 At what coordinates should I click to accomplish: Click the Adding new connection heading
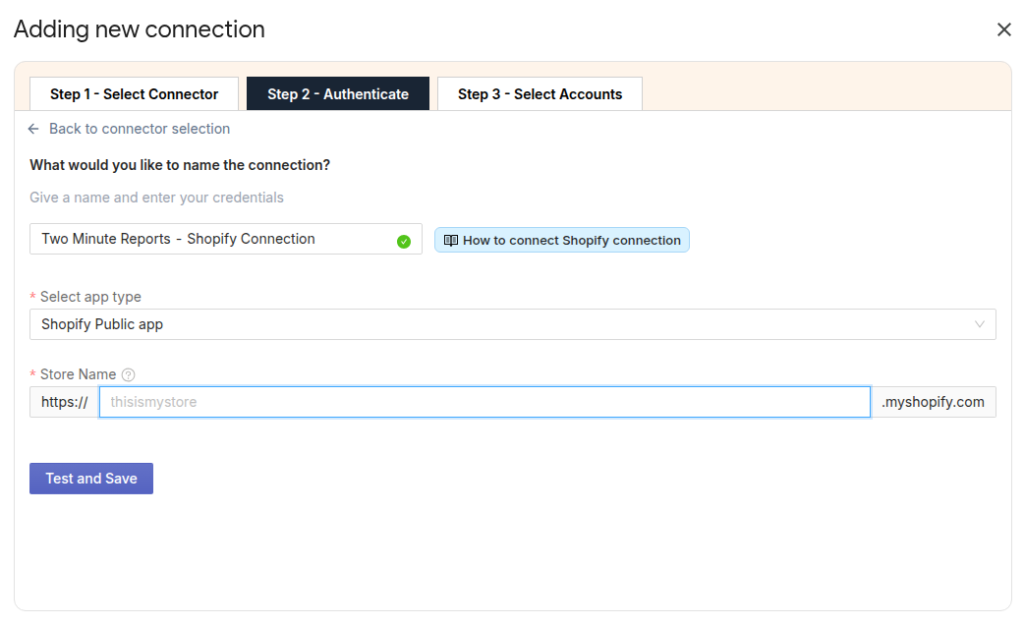pos(139,29)
